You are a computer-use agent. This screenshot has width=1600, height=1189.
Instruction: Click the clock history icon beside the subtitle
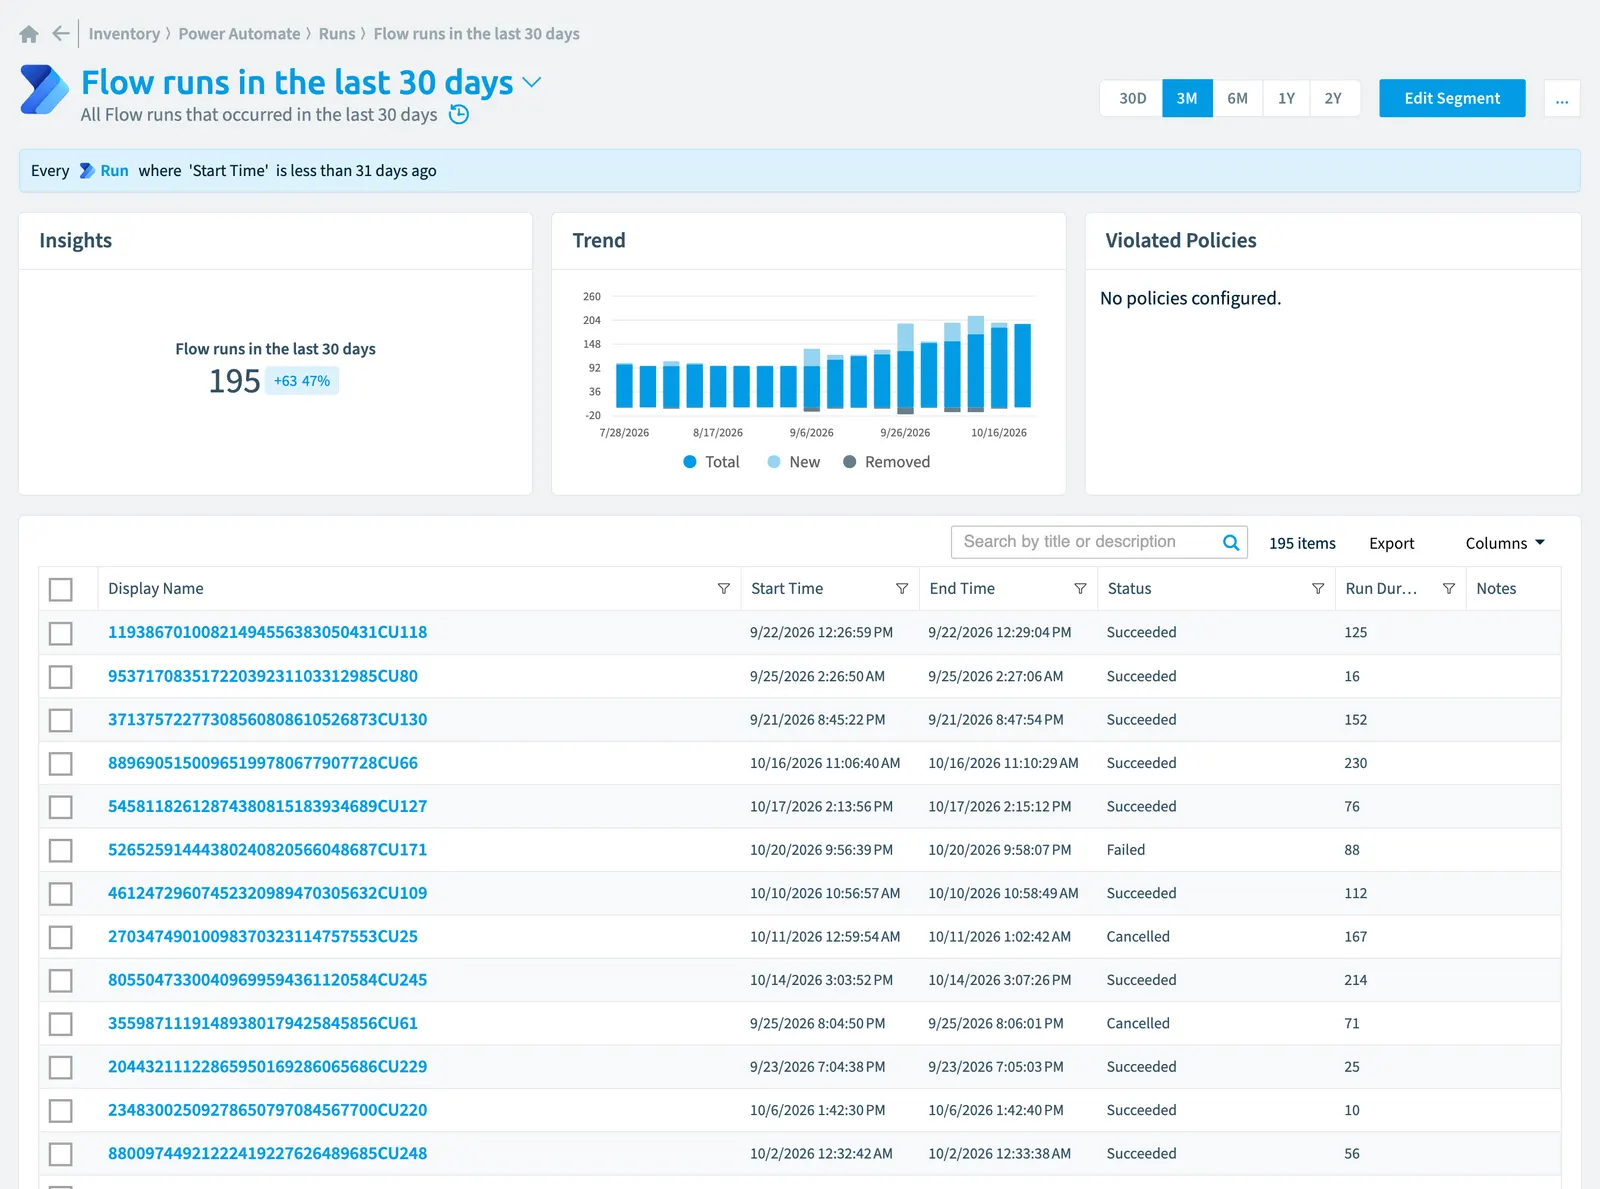point(459,114)
